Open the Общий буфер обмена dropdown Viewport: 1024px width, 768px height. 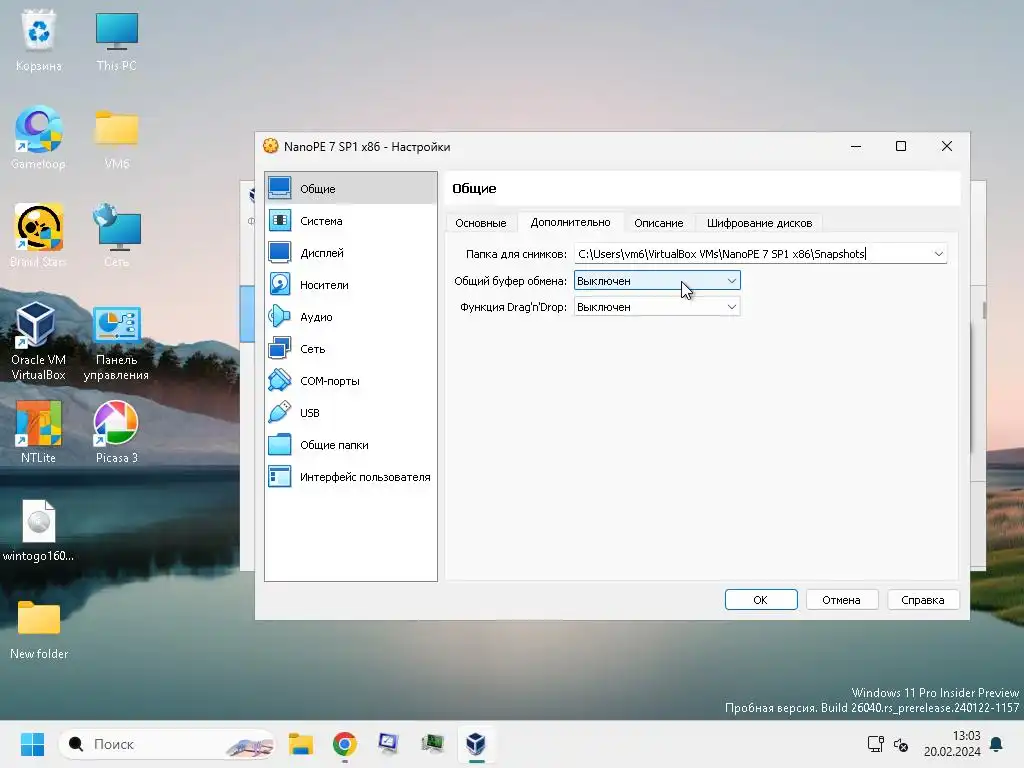(657, 281)
